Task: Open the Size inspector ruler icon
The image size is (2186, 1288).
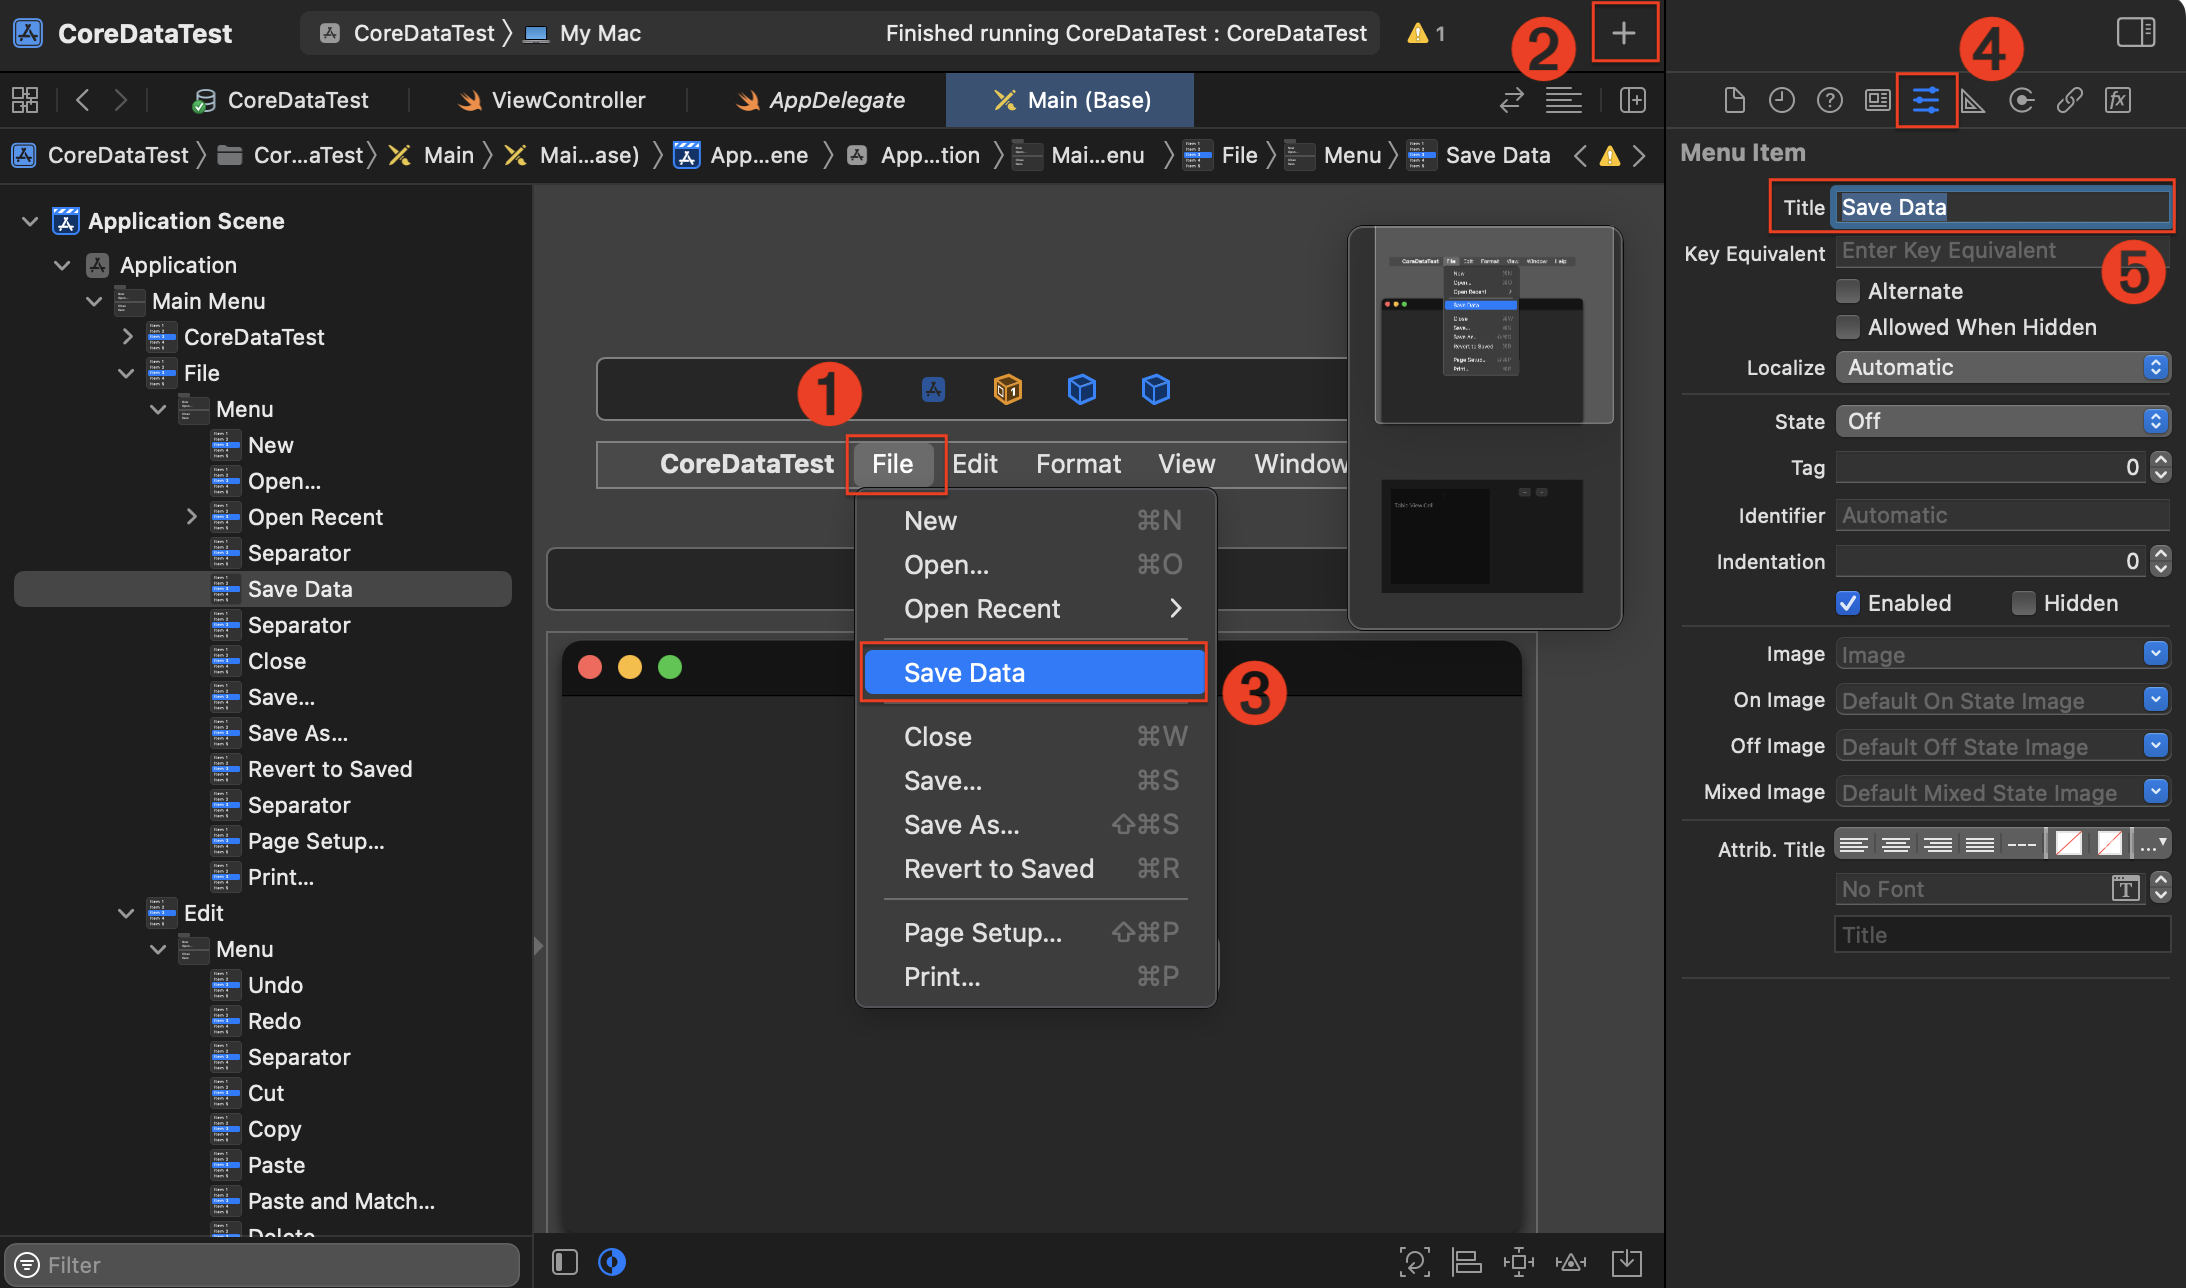Action: coord(1973,100)
